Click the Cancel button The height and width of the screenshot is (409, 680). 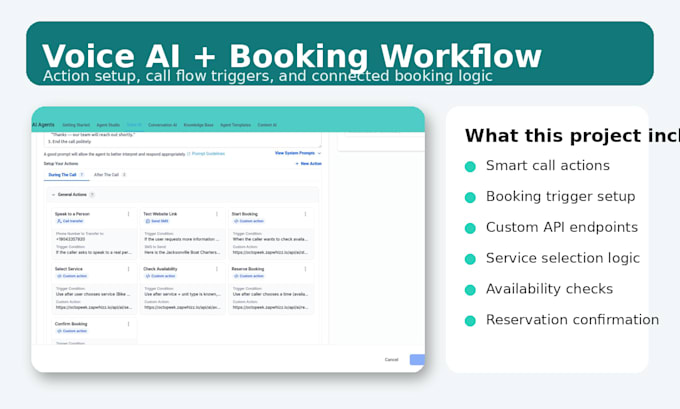click(x=391, y=360)
